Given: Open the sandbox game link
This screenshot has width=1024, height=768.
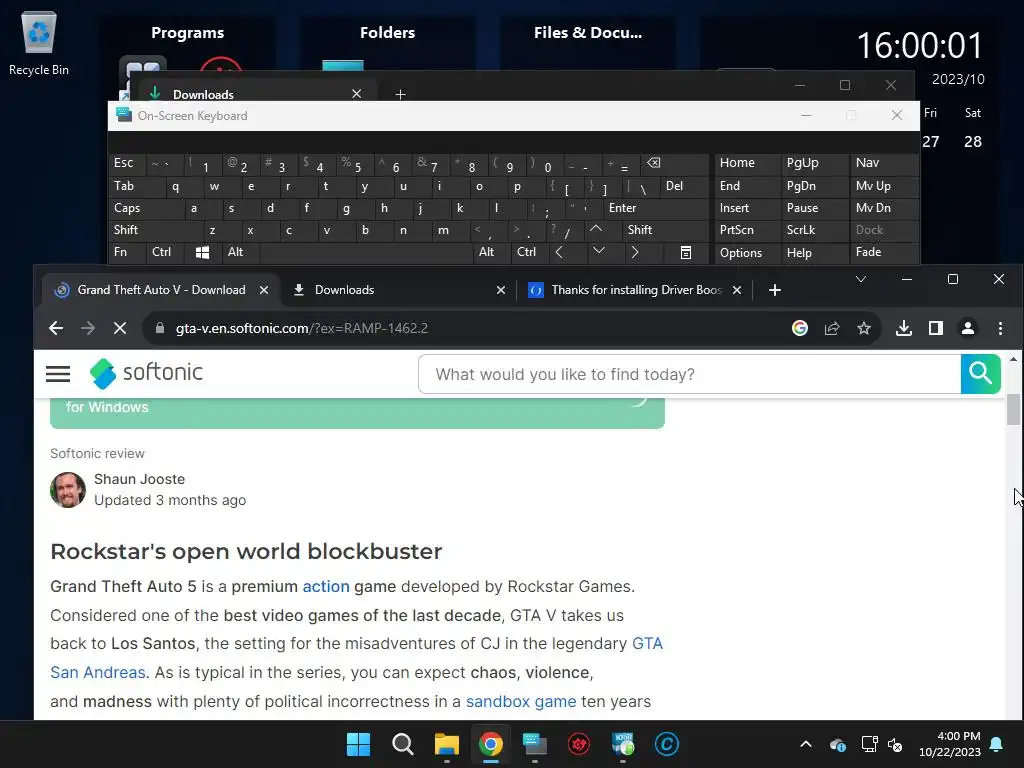Looking at the screenshot, I should 521,701.
